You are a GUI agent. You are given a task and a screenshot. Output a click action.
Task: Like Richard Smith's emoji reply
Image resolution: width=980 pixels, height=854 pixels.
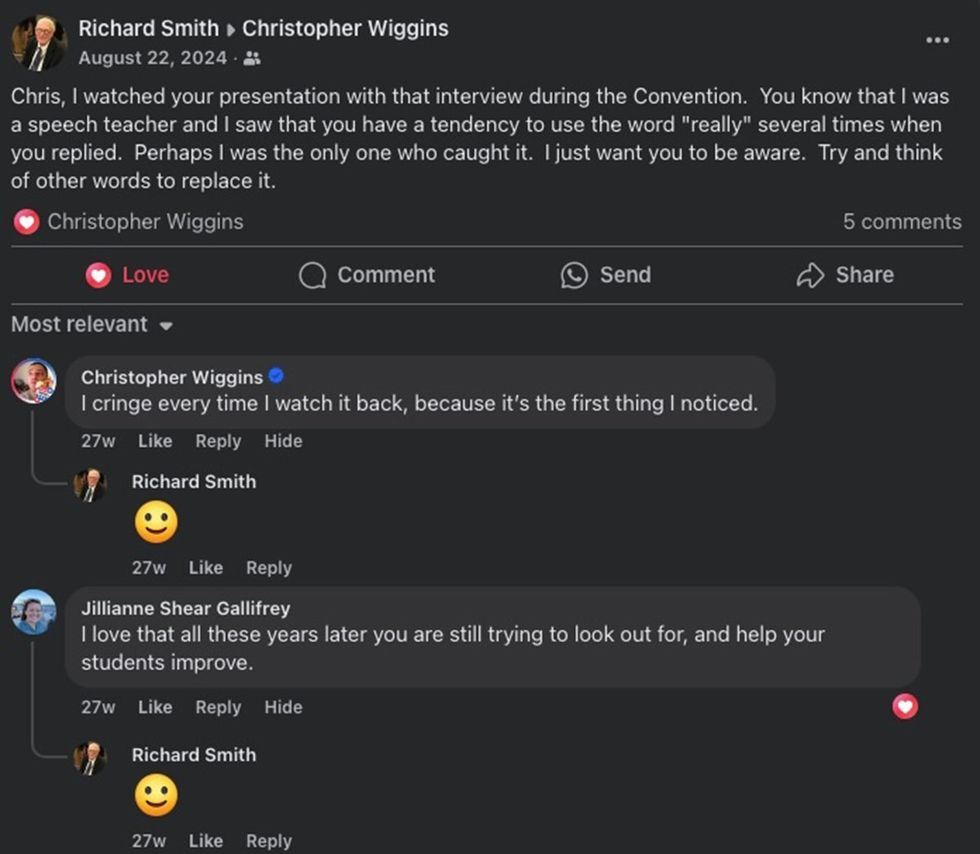(206, 567)
